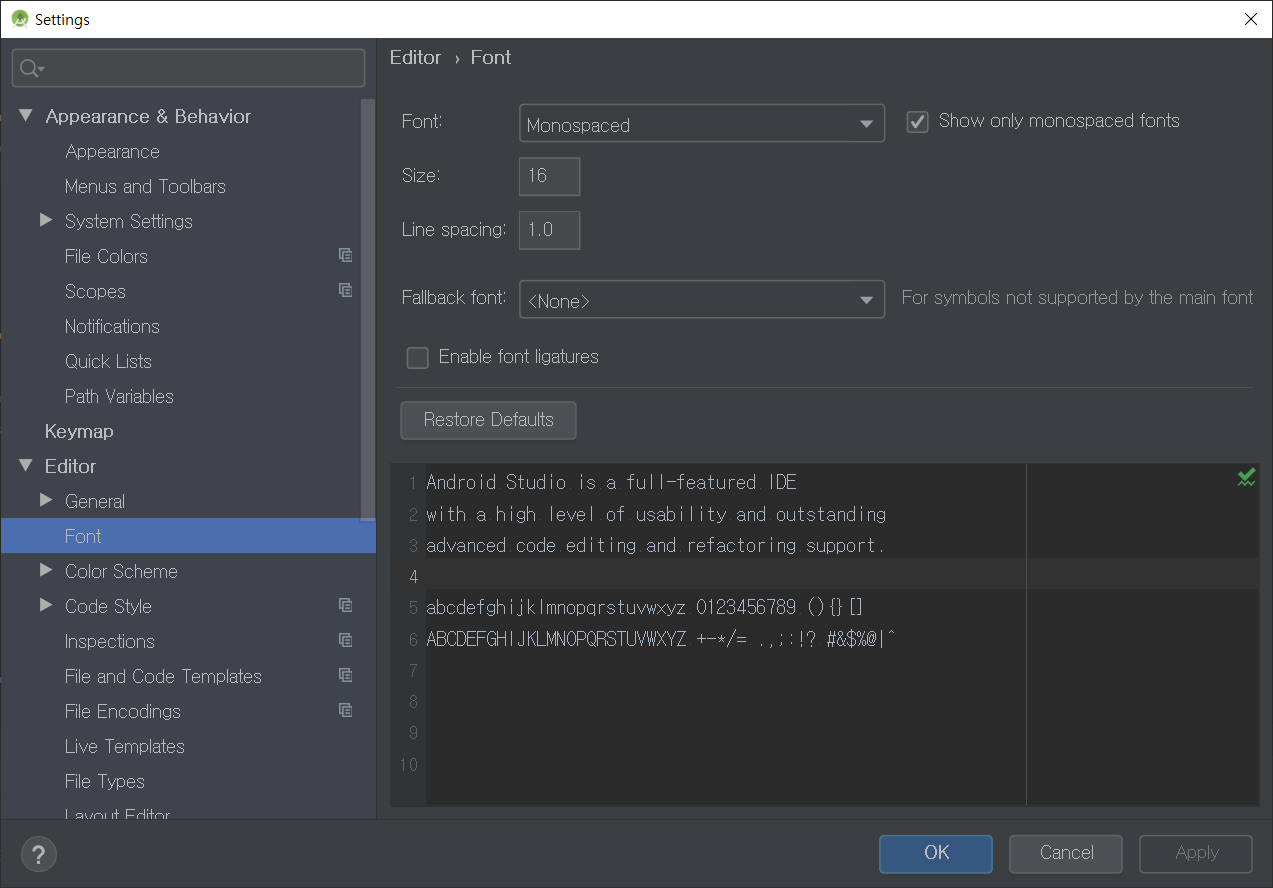This screenshot has height=888, width=1273.
Task: Select File Encodings in the tree
Action: coord(123,711)
